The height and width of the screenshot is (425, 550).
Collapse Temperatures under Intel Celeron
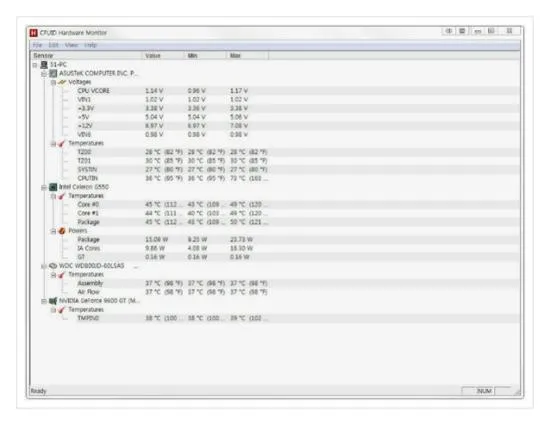[x=53, y=196]
